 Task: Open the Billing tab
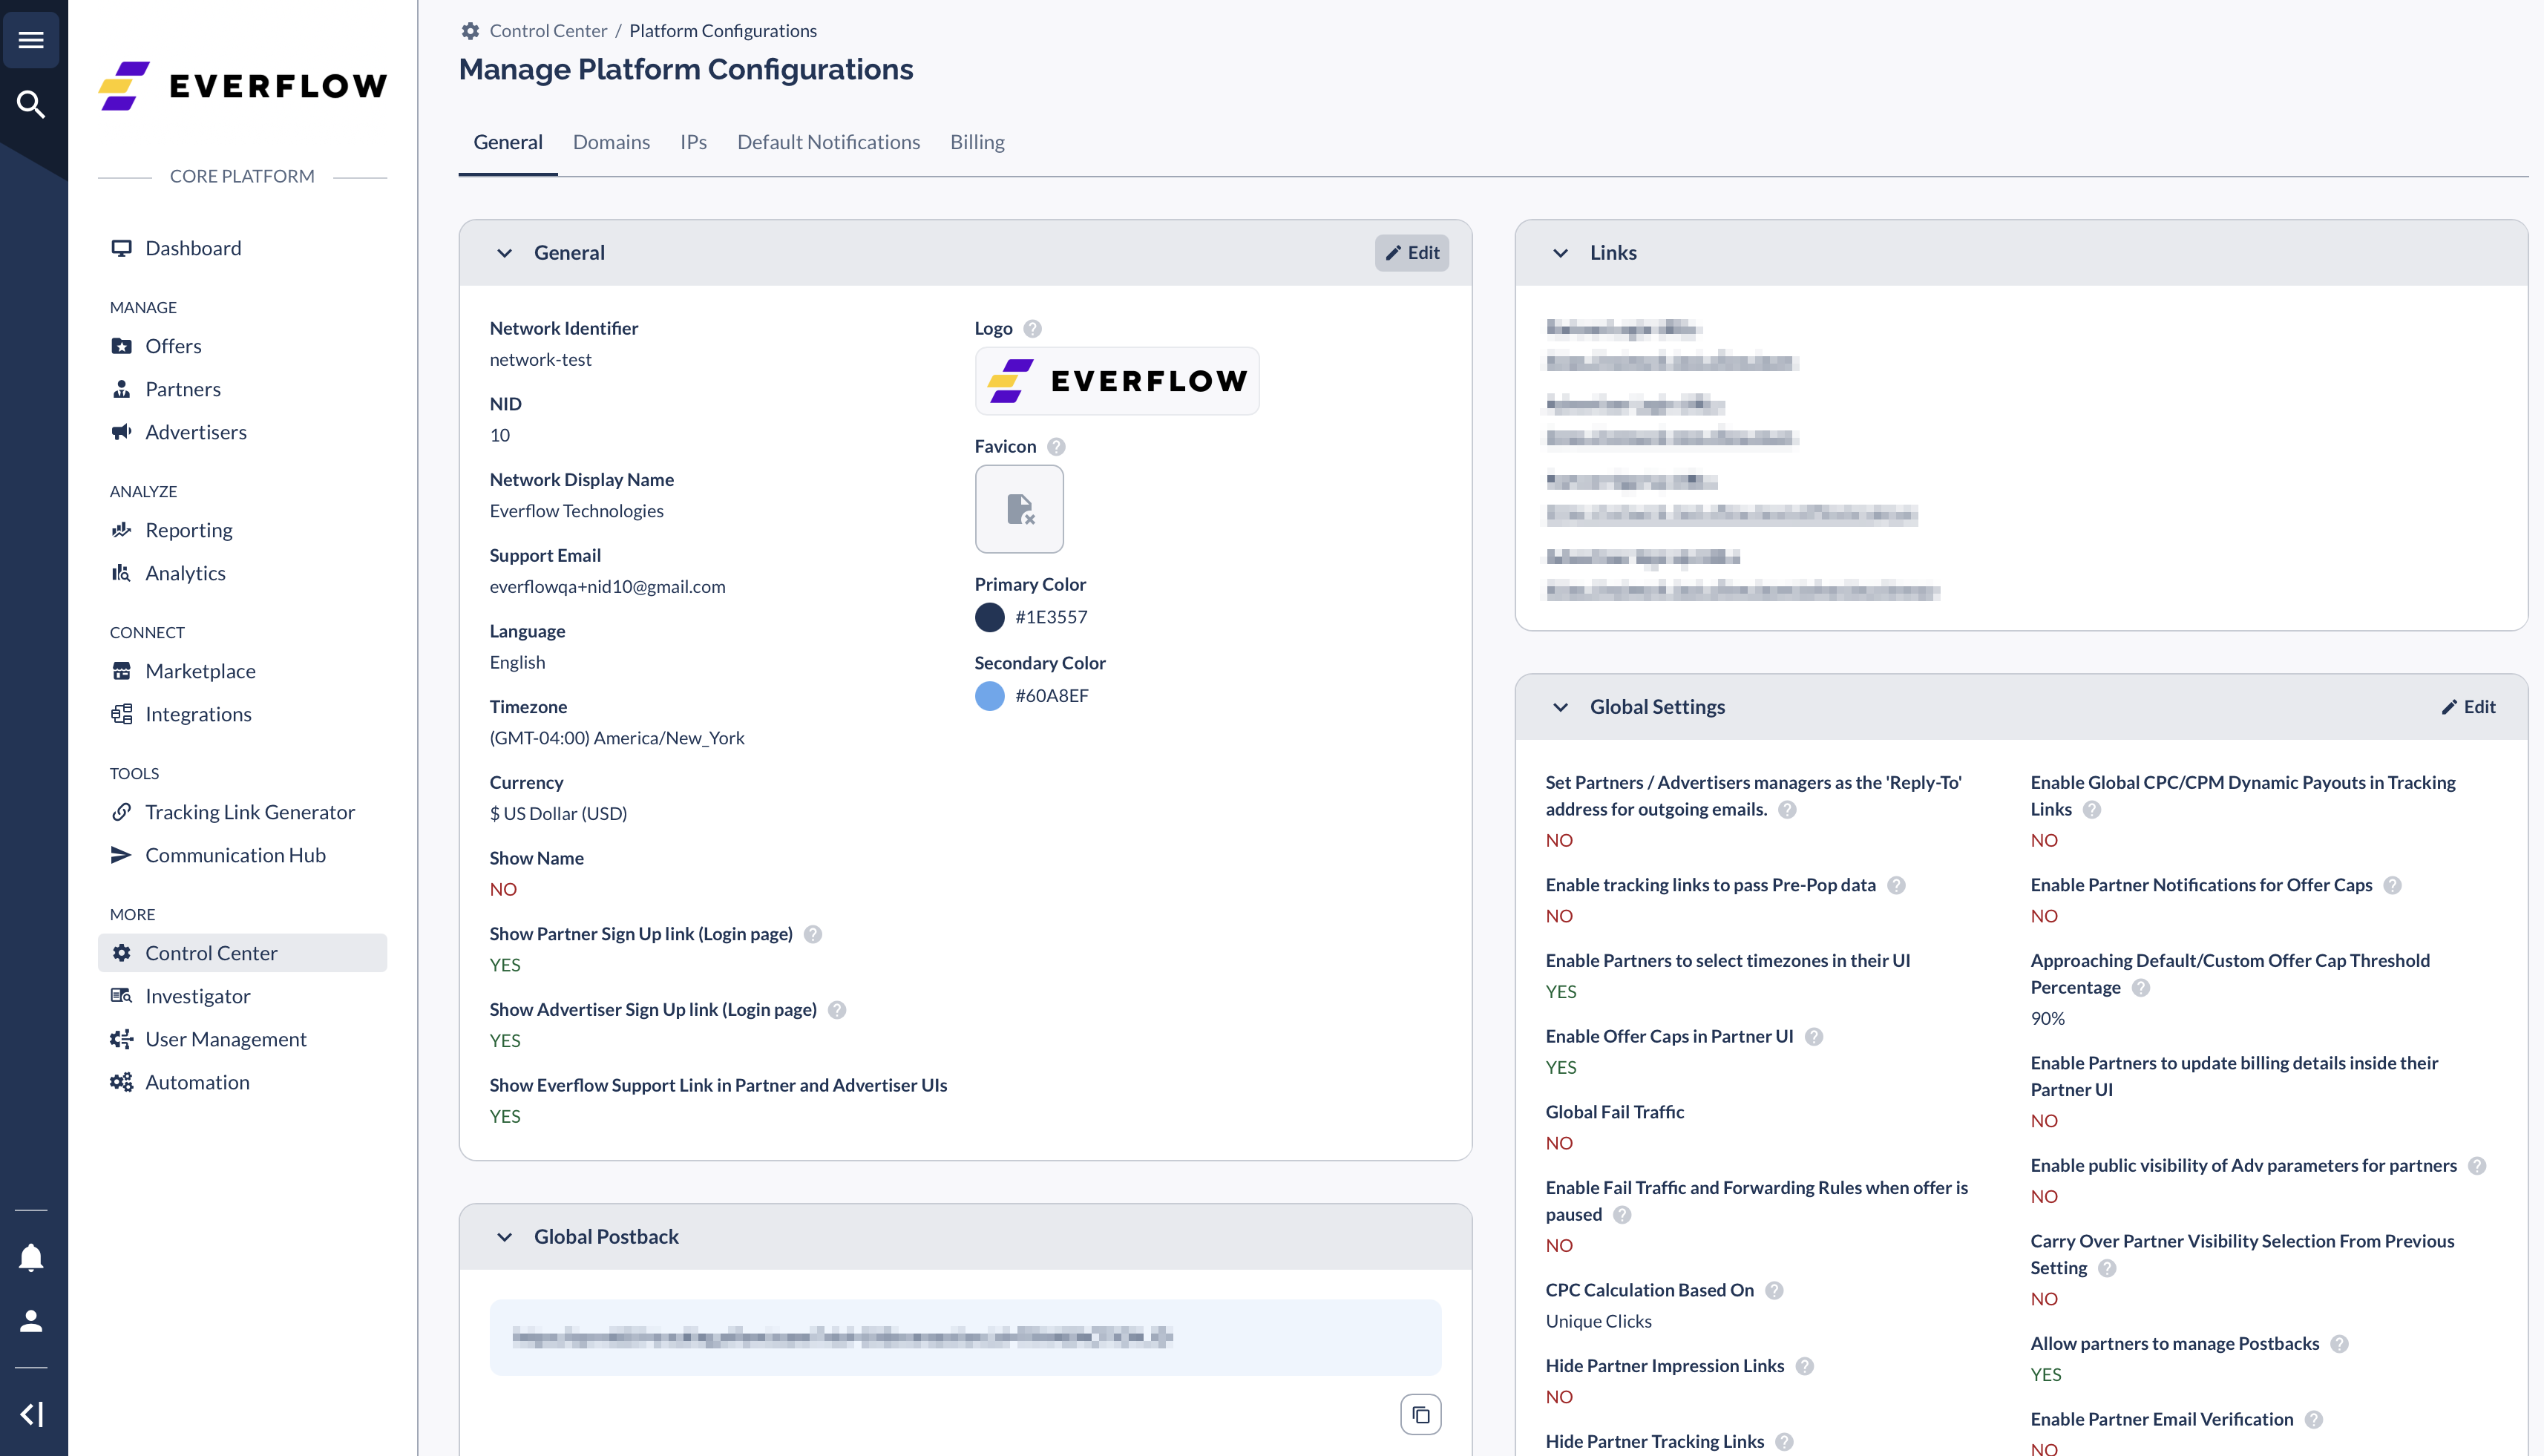coord(977,142)
